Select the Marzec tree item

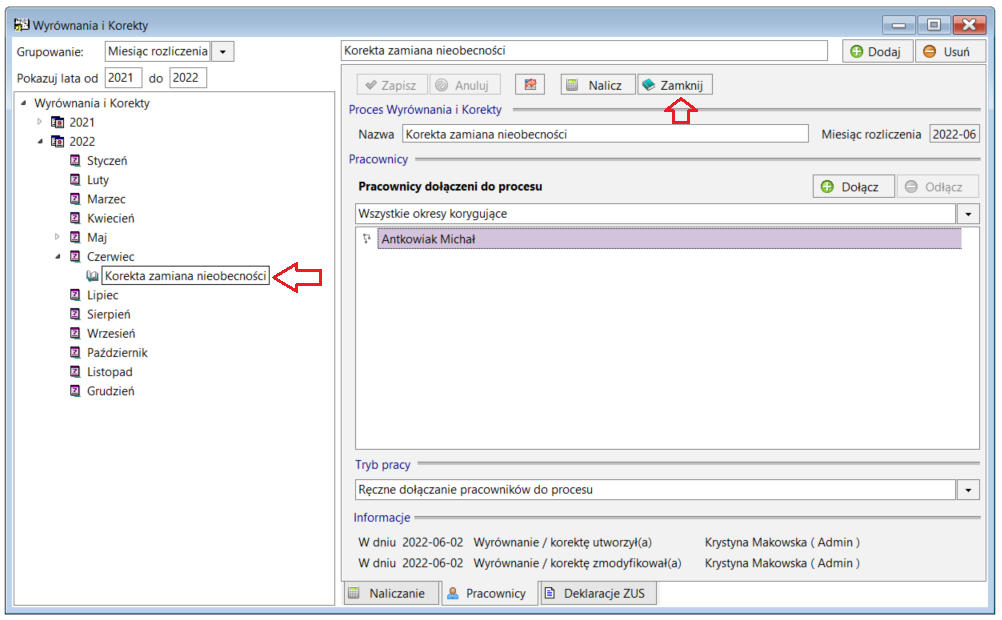pyautogui.click(x=106, y=199)
